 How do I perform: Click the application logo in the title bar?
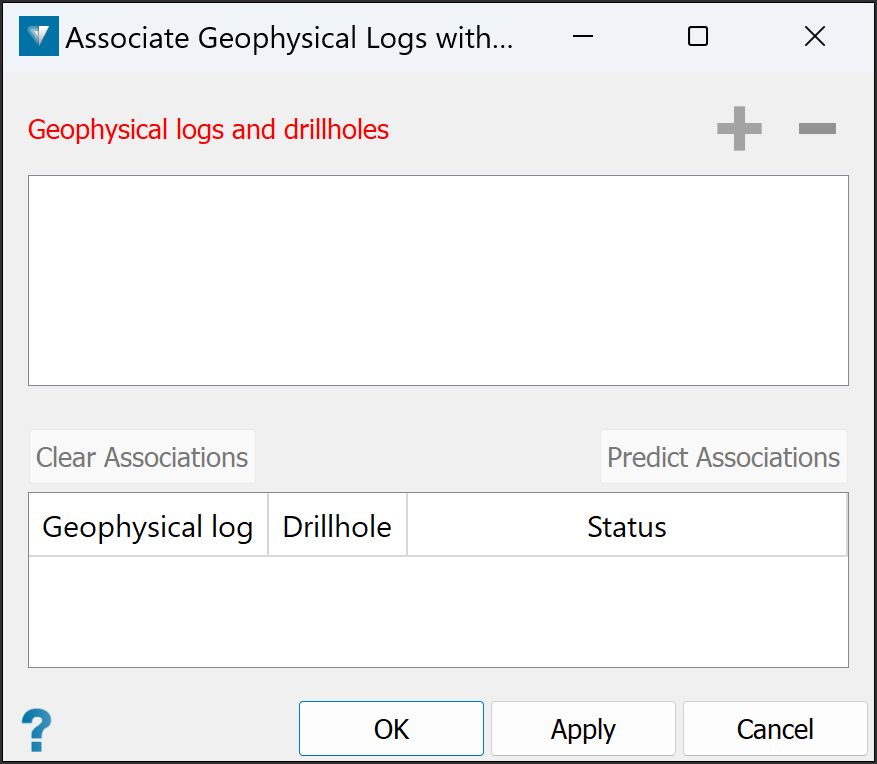click(39, 38)
